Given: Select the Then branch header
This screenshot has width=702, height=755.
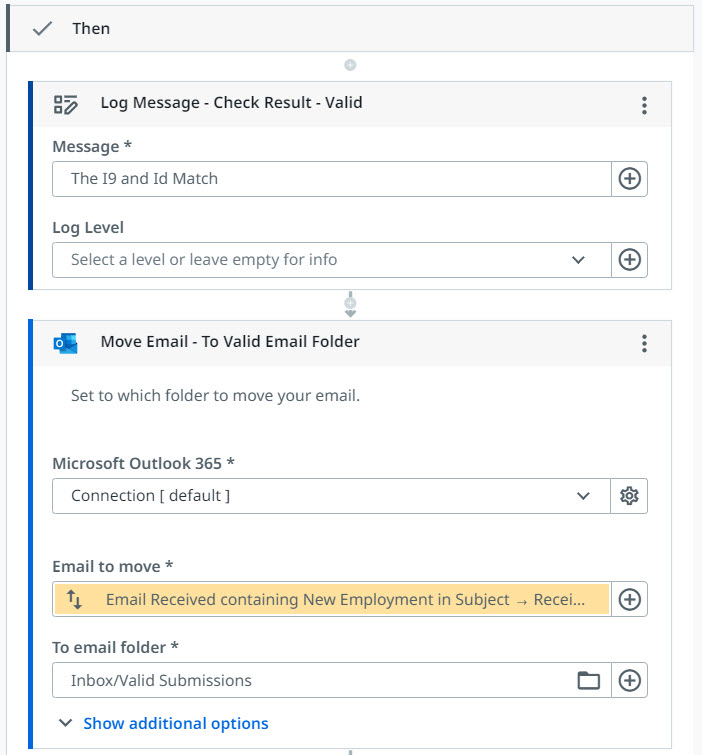Looking at the screenshot, I should 350,29.
